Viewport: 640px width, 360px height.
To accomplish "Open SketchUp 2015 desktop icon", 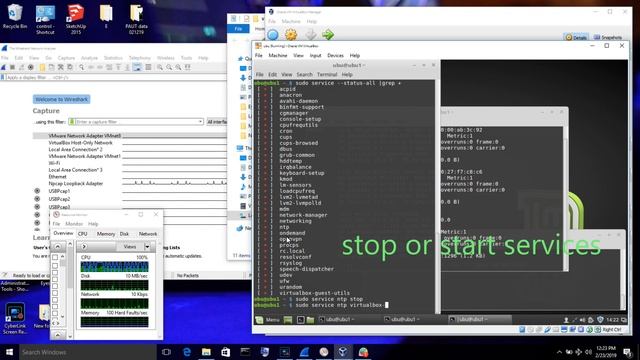I will (76, 19).
